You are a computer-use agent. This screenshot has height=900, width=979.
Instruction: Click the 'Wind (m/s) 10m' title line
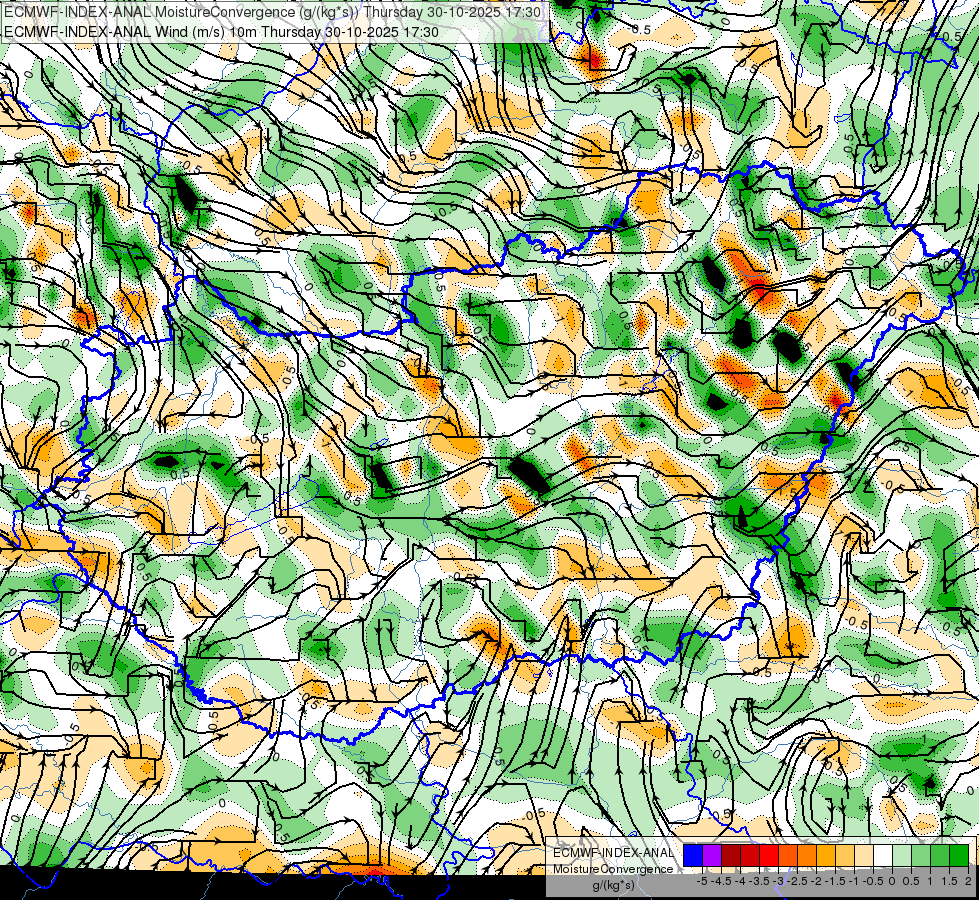pos(221,32)
